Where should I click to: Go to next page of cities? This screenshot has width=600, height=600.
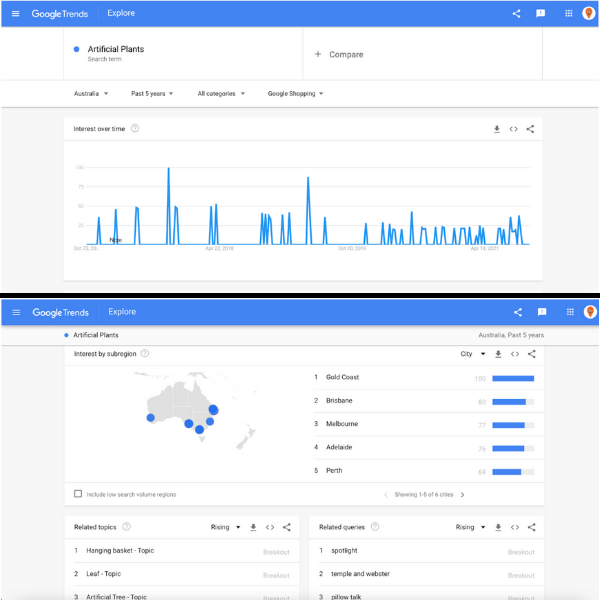[x=462, y=494]
